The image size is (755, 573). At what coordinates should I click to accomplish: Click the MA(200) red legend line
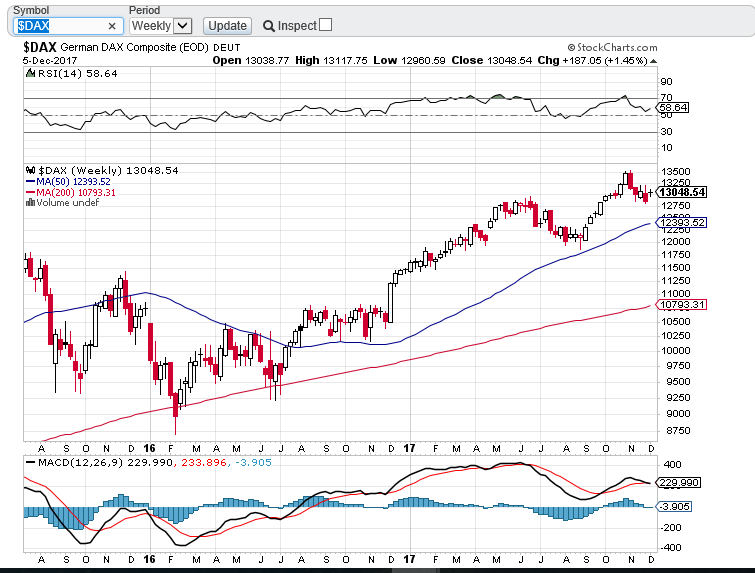point(30,193)
